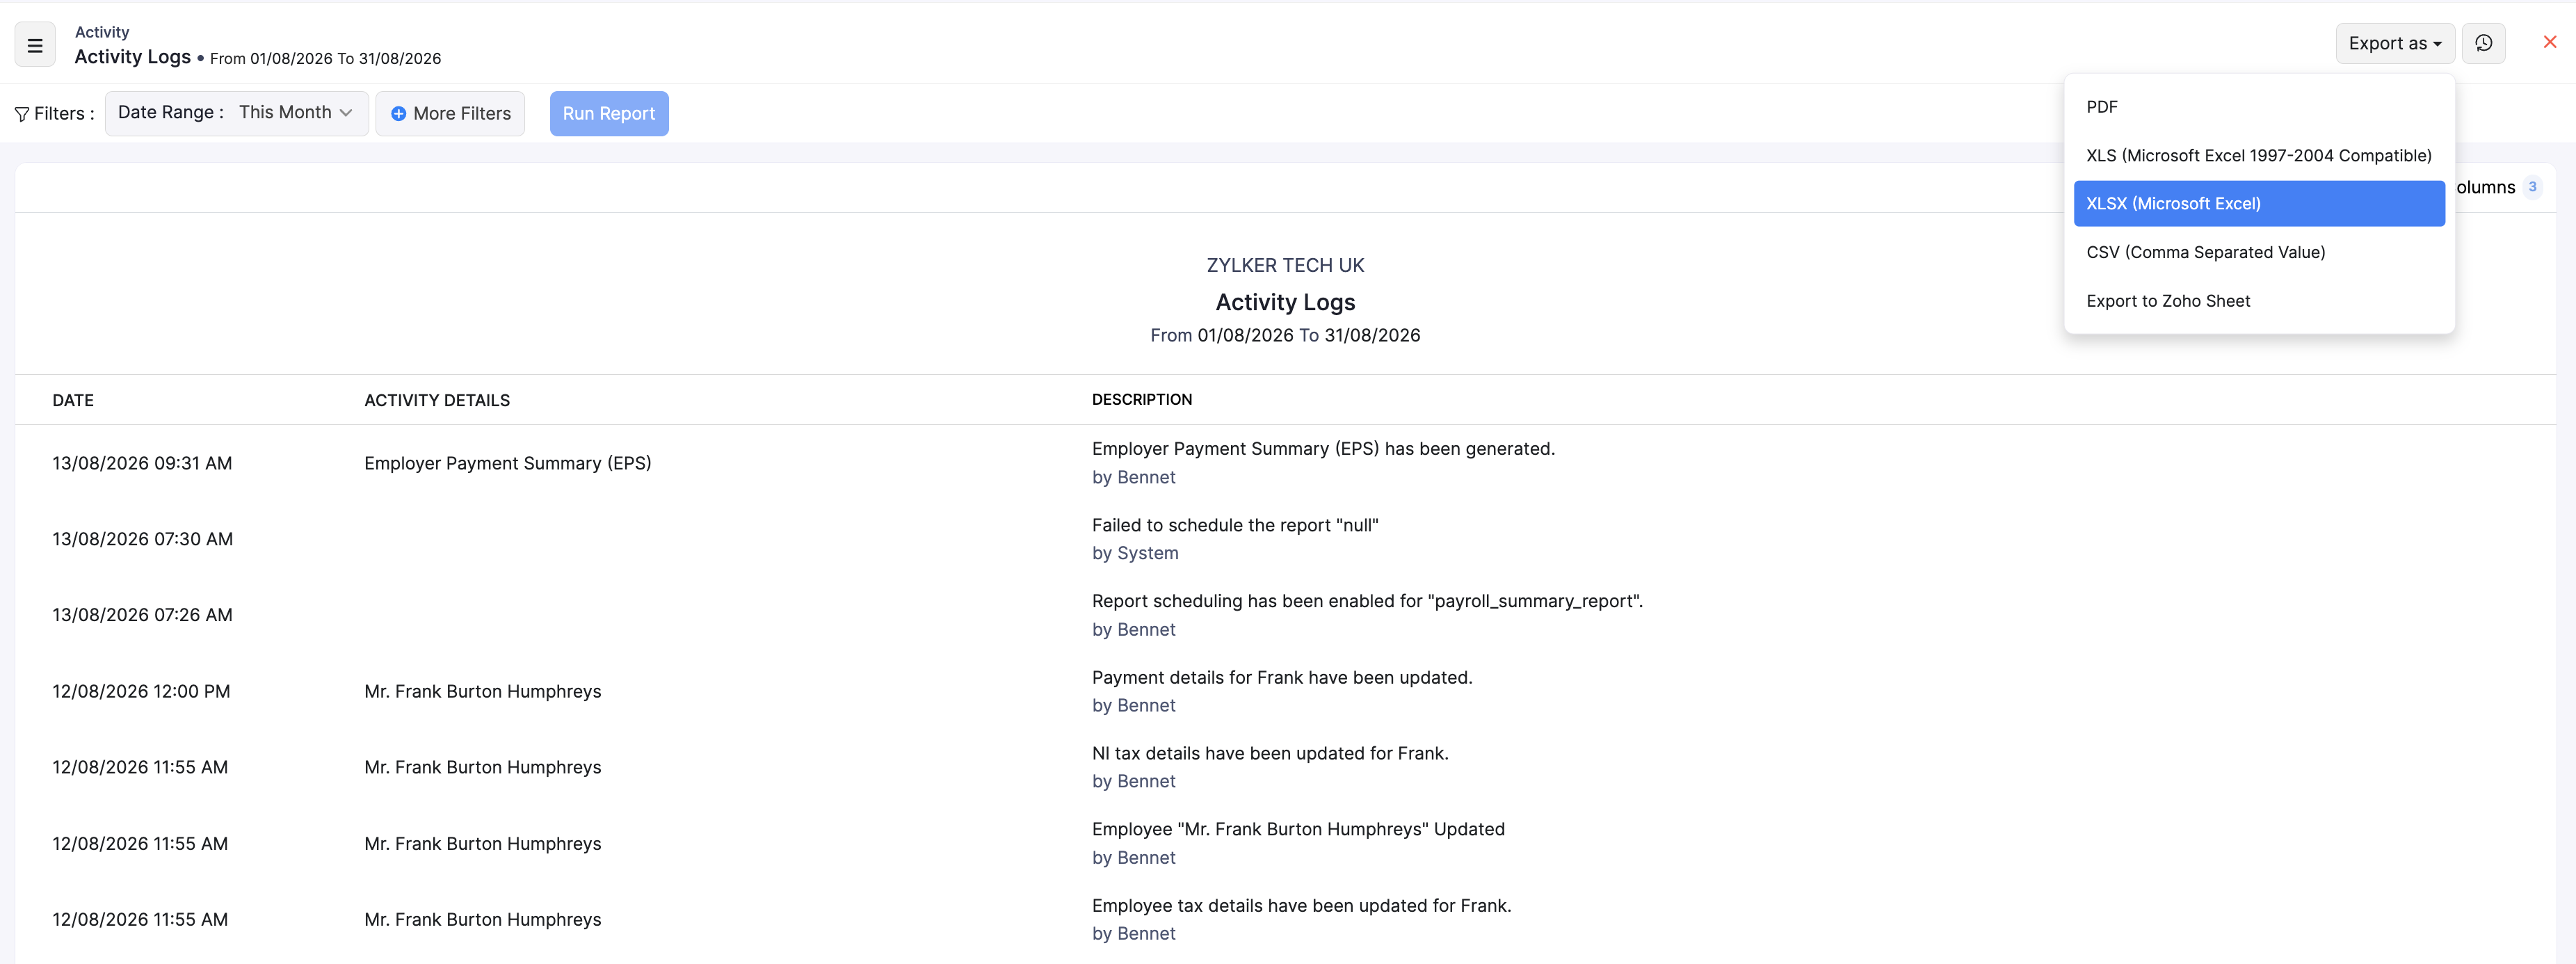Image resolution: width=2576 pixels, height=964 pixels.
Task: Open Mr. Frank Burton Humphreys at 12:00 PM row
Action: pyautogui.click(x=483, y=691)
